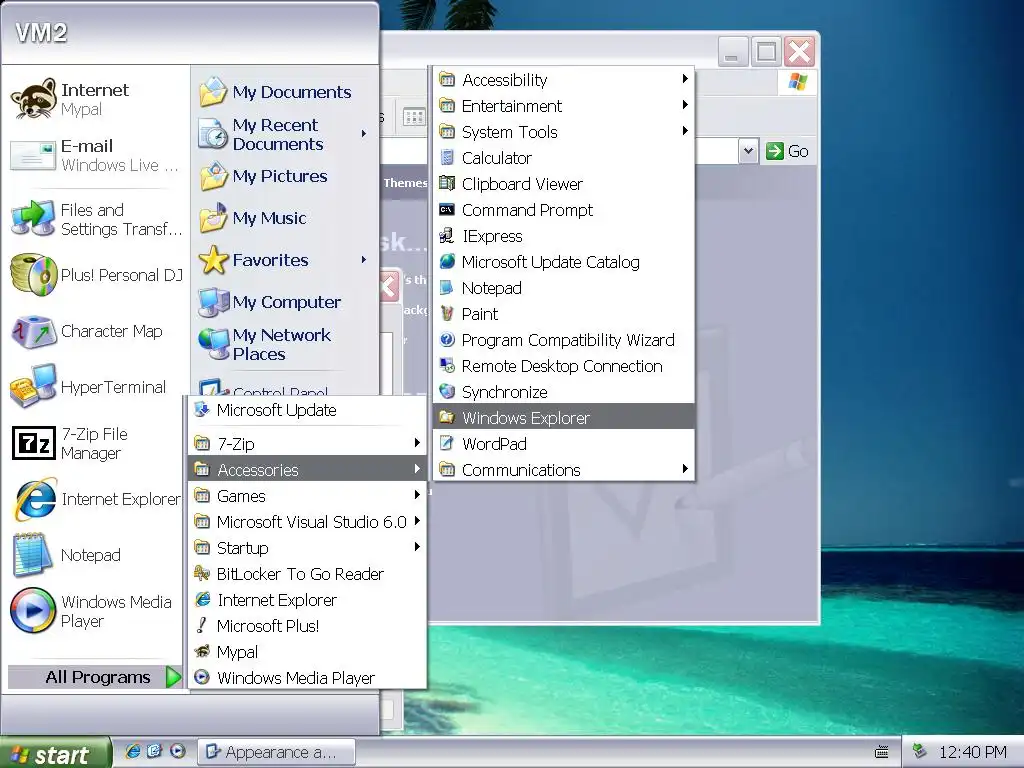
Task: Expand Accessibility submenu
Action: (x=563, y=80)
